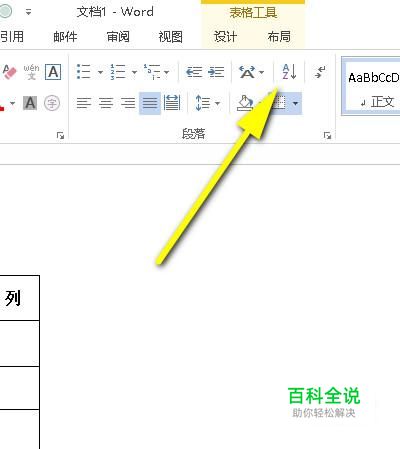This screenshot has width=400, height=449.
Task: Apply numbered list
Action: point(118,72)
